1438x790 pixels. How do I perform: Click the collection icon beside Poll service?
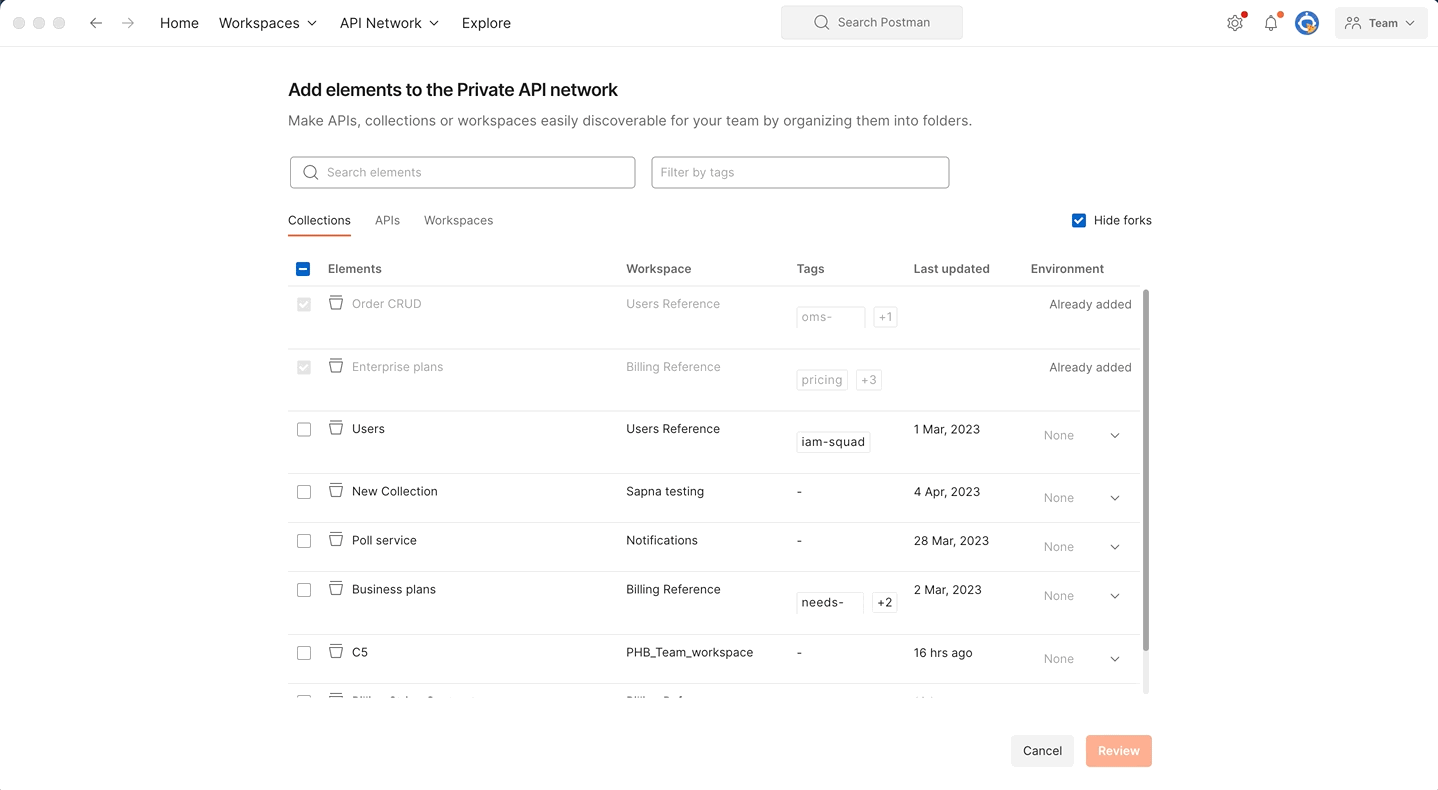(x=335, y=540)
